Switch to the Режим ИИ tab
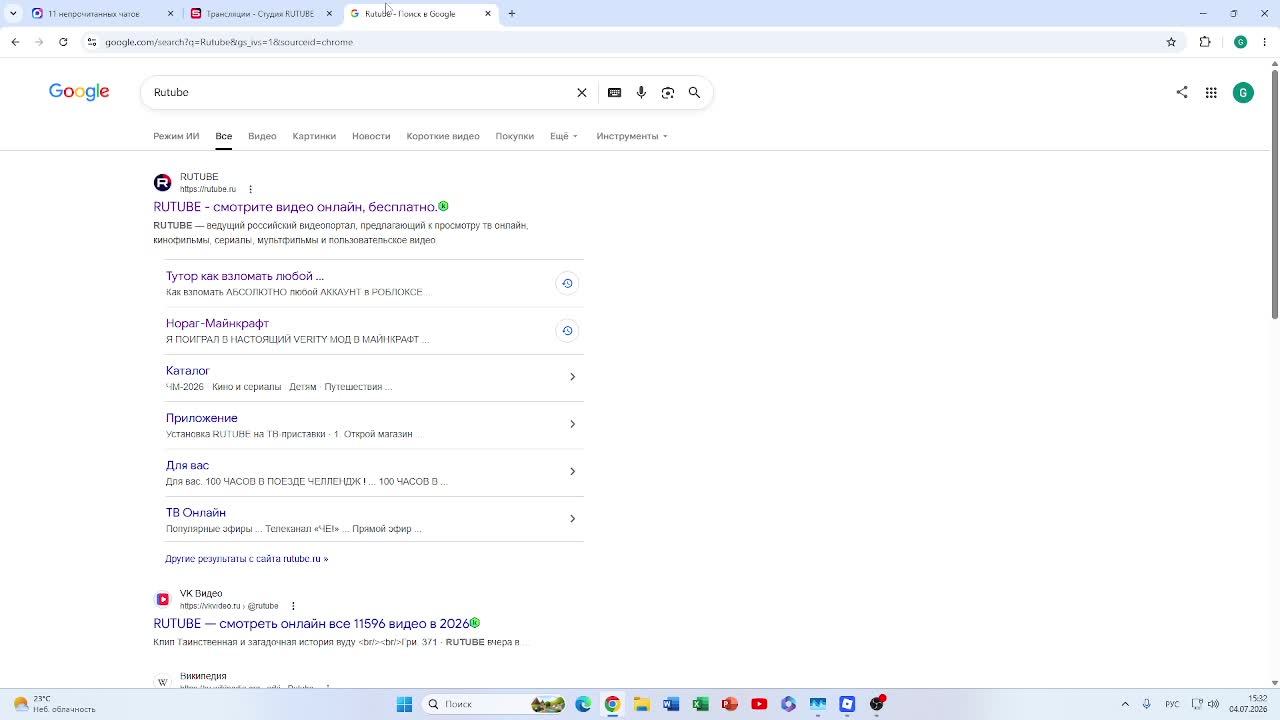The image size is (1280, 720). coord(176,136)
